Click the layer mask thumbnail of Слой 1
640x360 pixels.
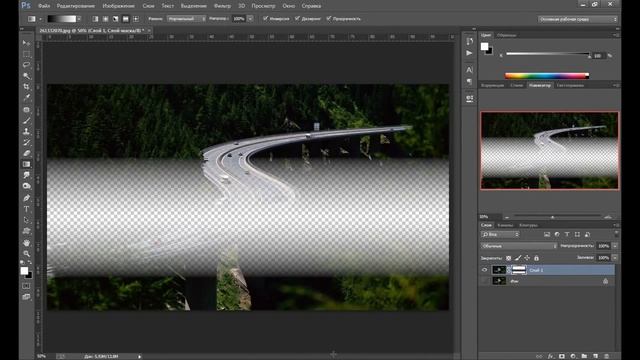point(519,270)
